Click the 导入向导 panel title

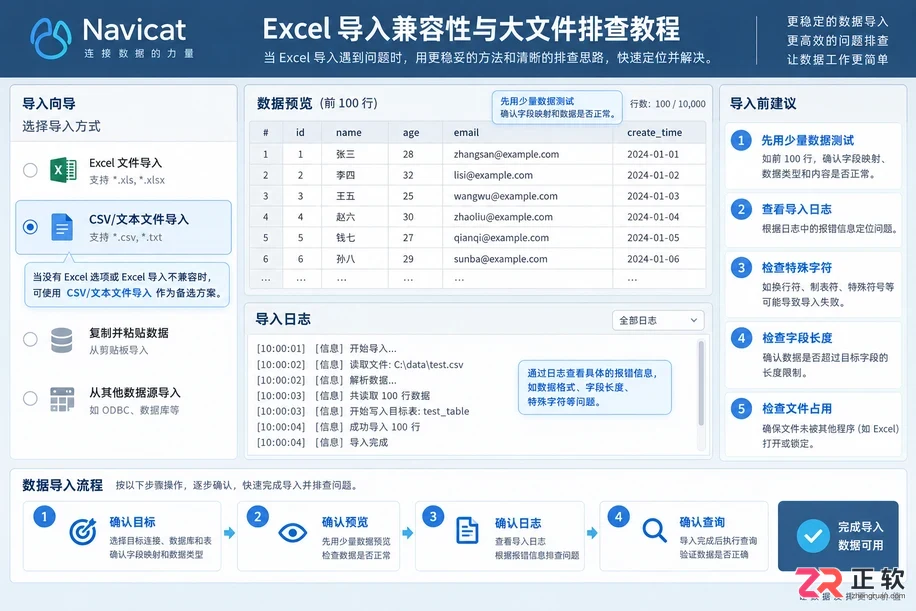pos(49,104)
